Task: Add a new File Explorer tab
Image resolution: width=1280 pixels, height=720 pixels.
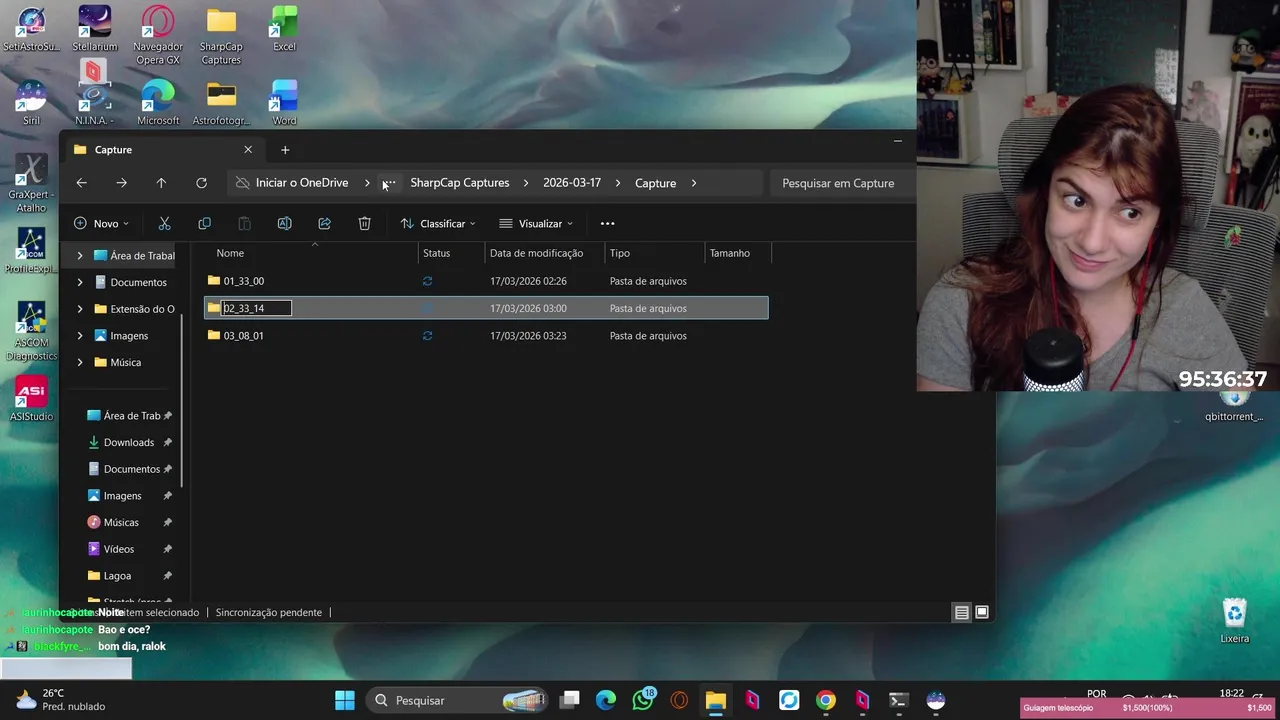Action: pos(285,149)
